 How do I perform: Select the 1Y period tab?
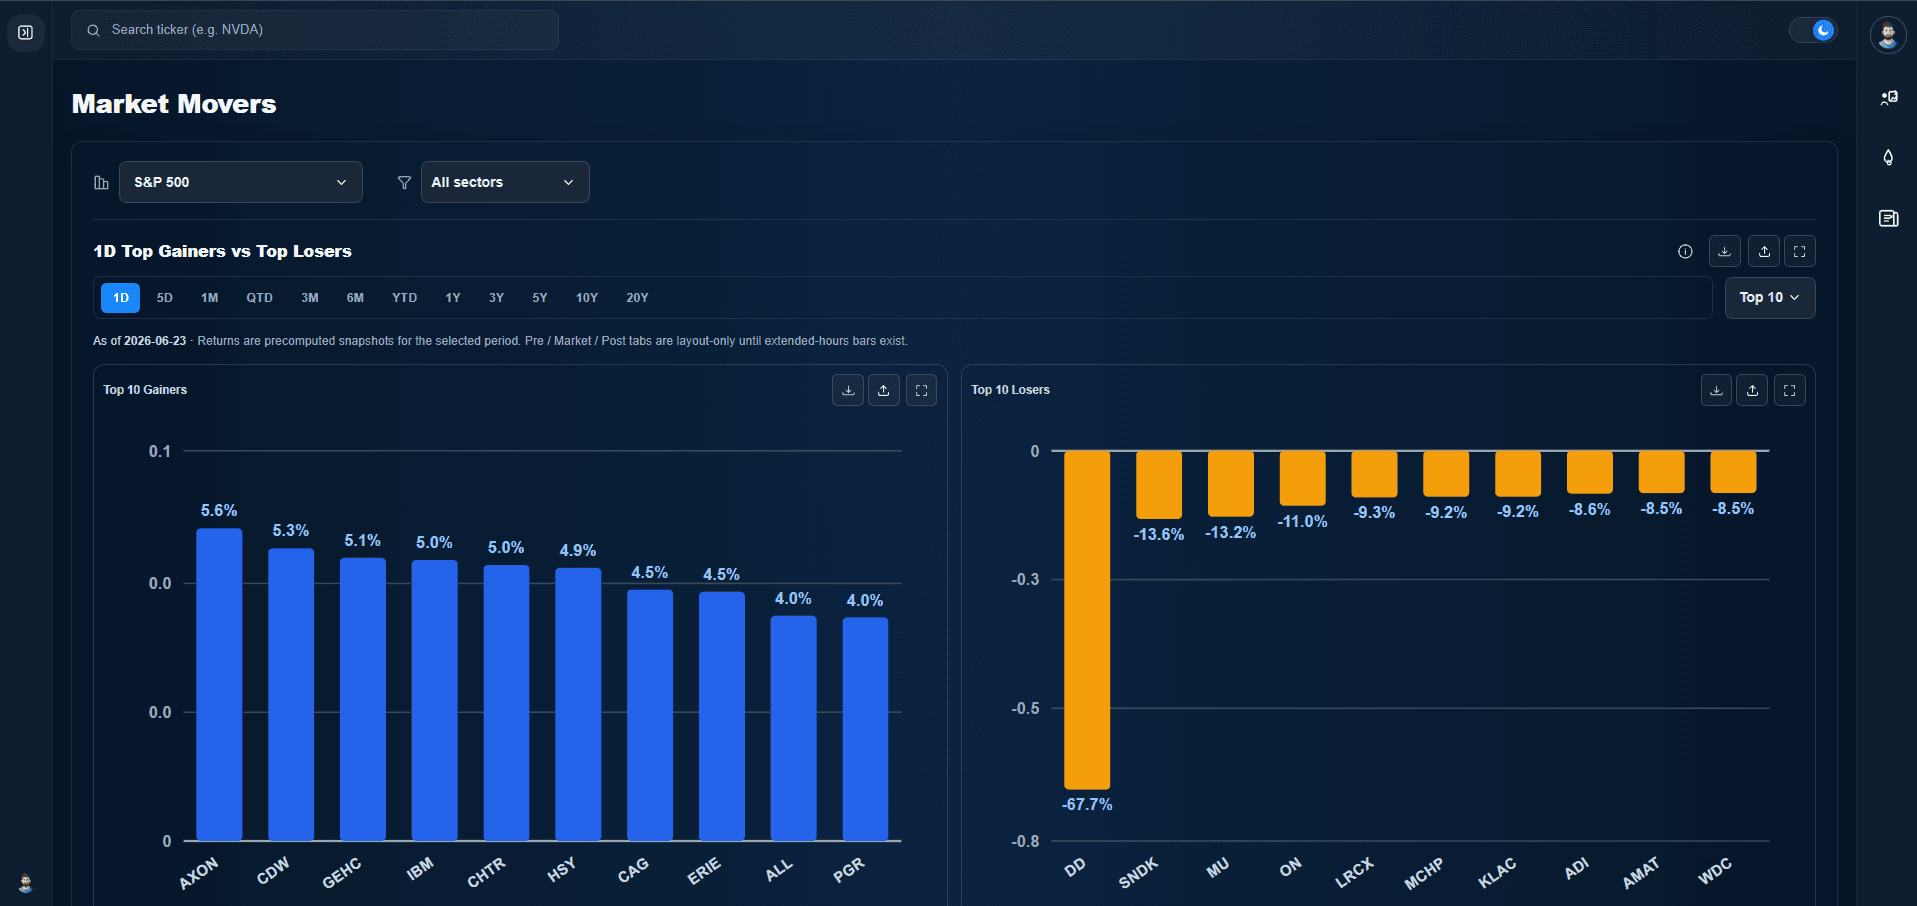453,298
